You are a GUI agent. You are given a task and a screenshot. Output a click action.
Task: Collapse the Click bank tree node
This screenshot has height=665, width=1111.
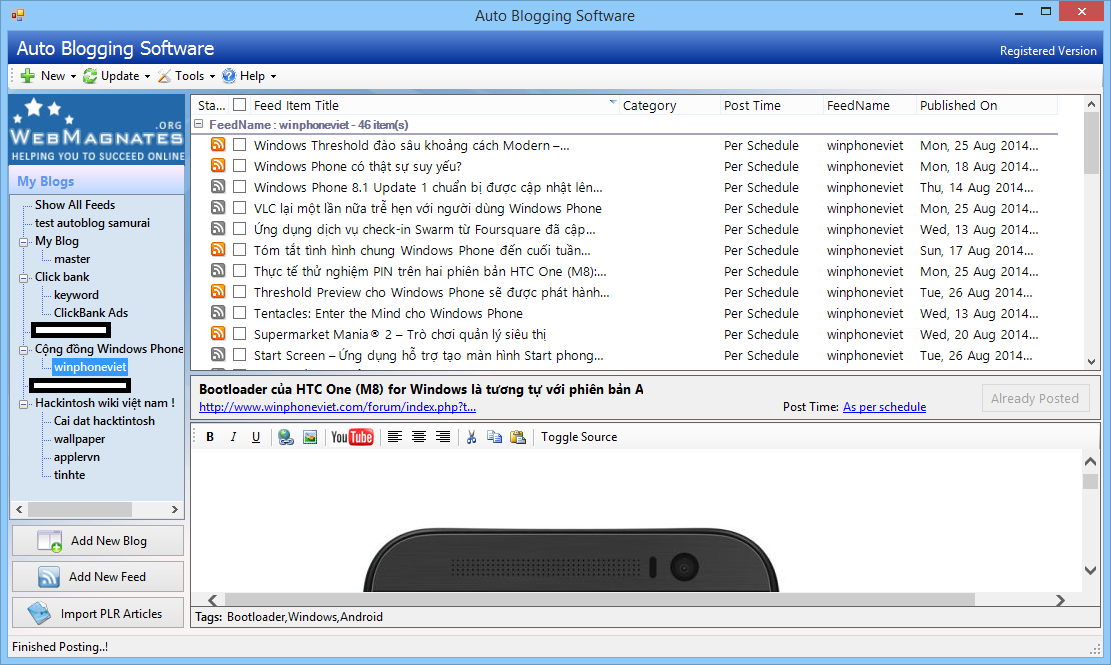pos(23,278)
